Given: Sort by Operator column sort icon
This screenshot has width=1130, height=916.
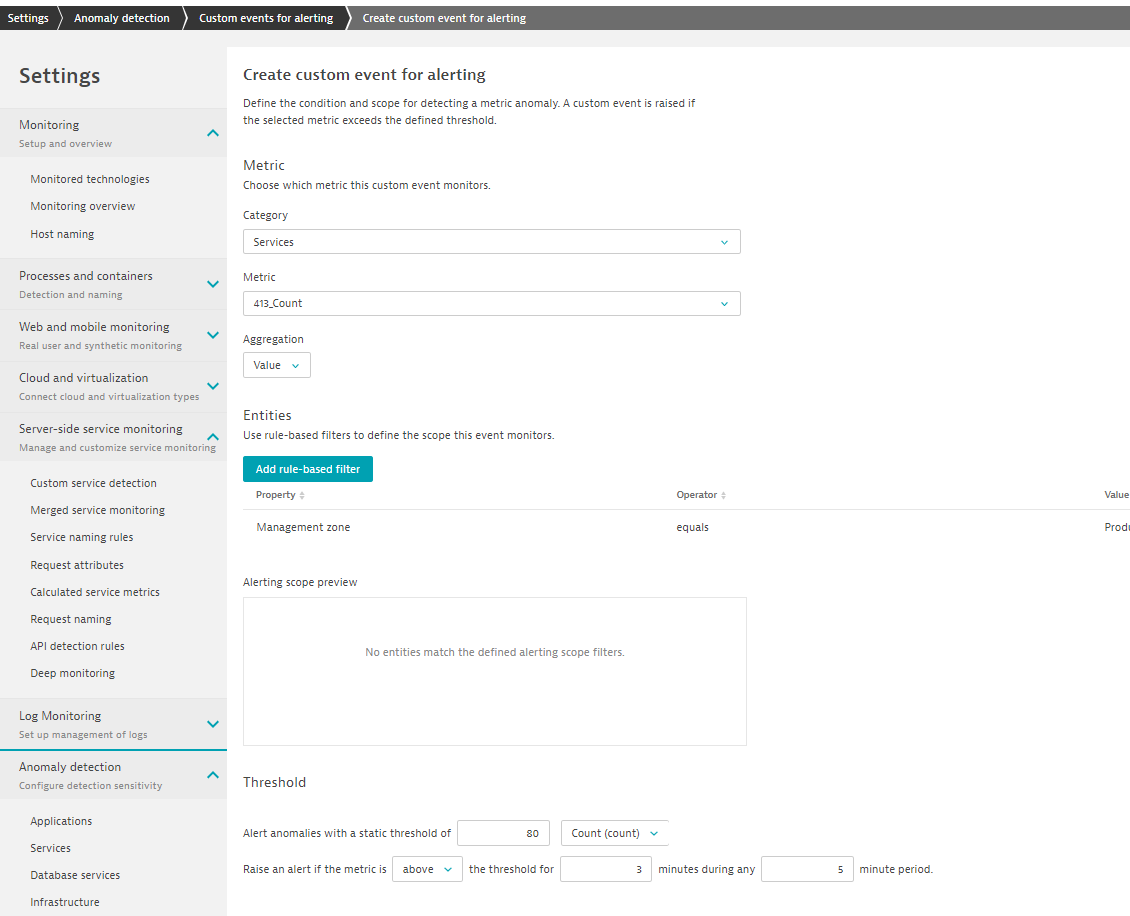Looking at the screenshot, I should (x=723, y=495).
